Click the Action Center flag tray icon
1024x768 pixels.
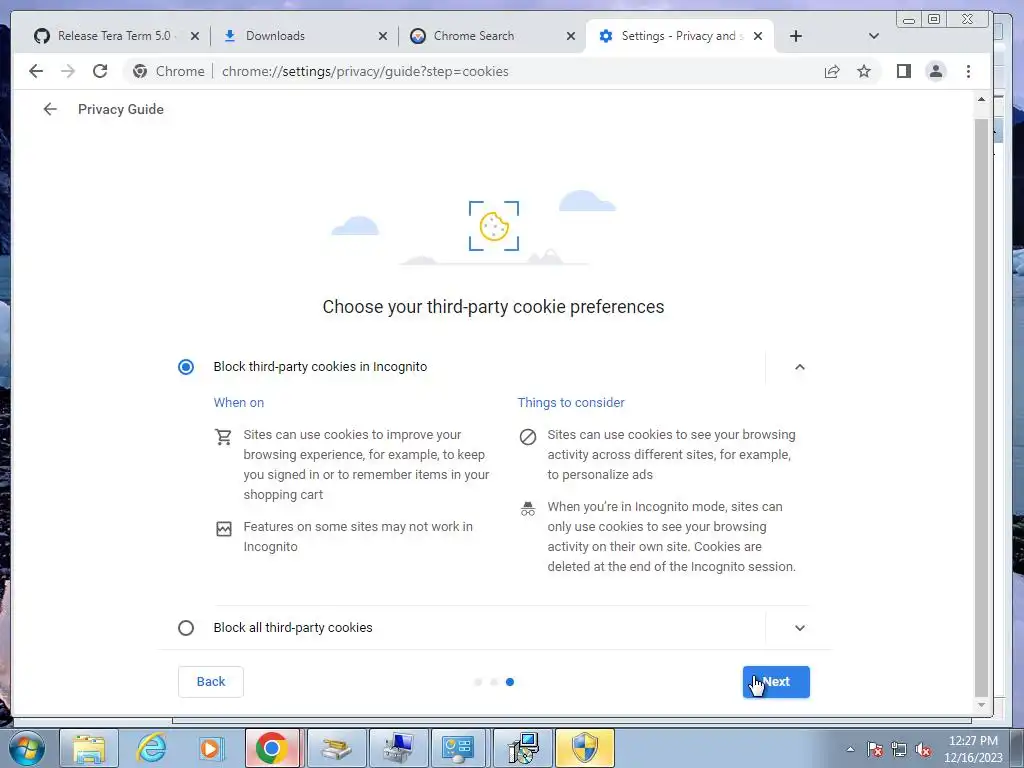tap(875, 749)
